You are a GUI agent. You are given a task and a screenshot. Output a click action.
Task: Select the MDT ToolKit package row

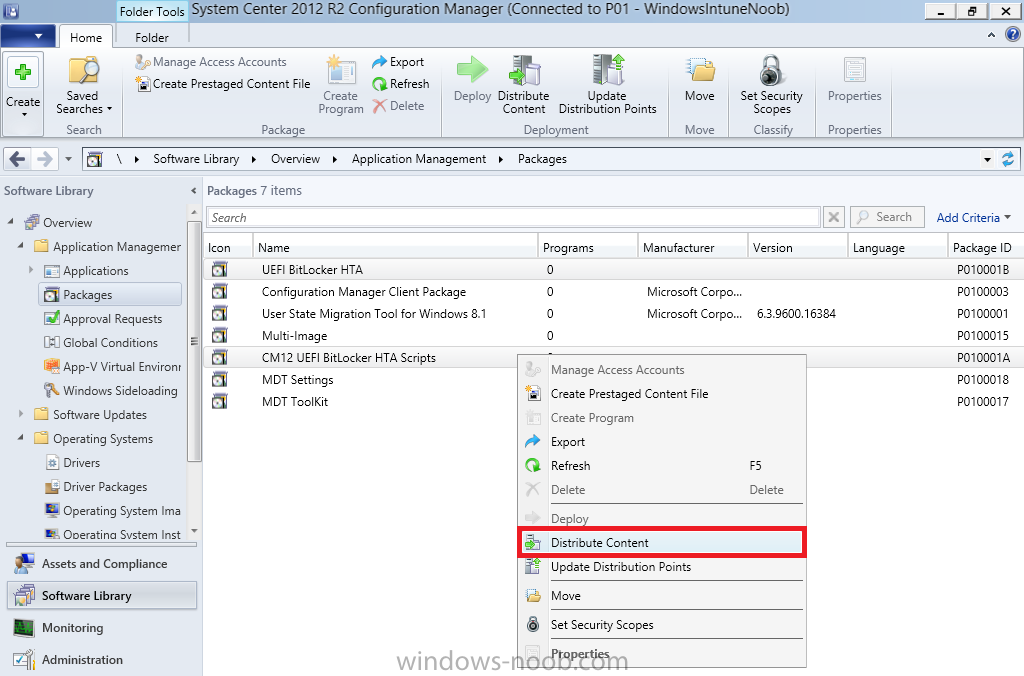(x=613, y=402)
